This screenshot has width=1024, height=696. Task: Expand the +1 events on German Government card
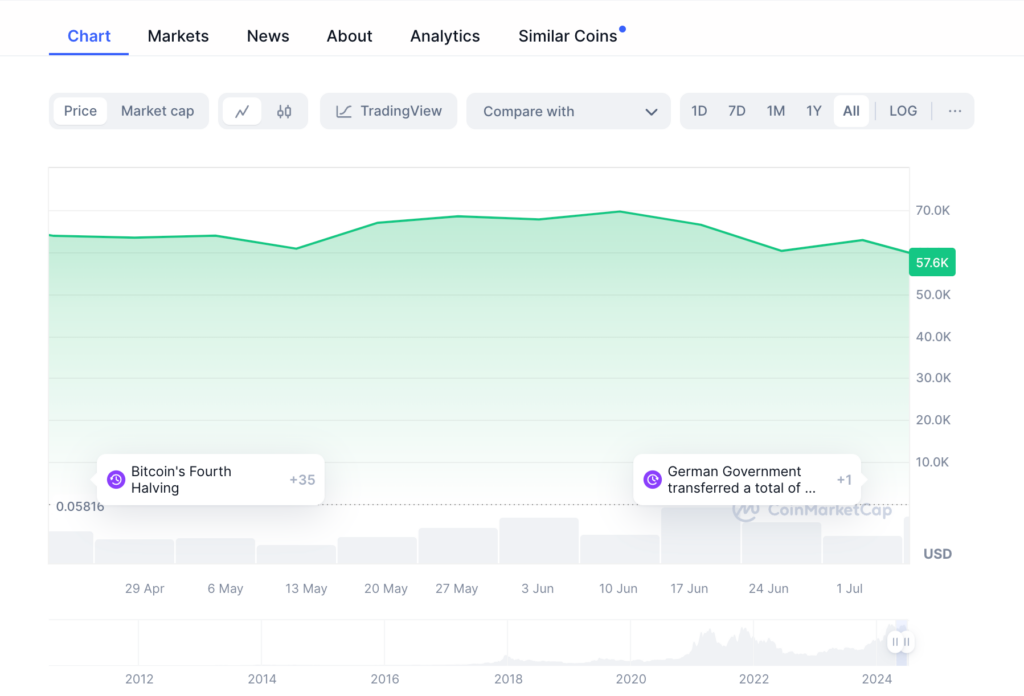tap(844, 480)
